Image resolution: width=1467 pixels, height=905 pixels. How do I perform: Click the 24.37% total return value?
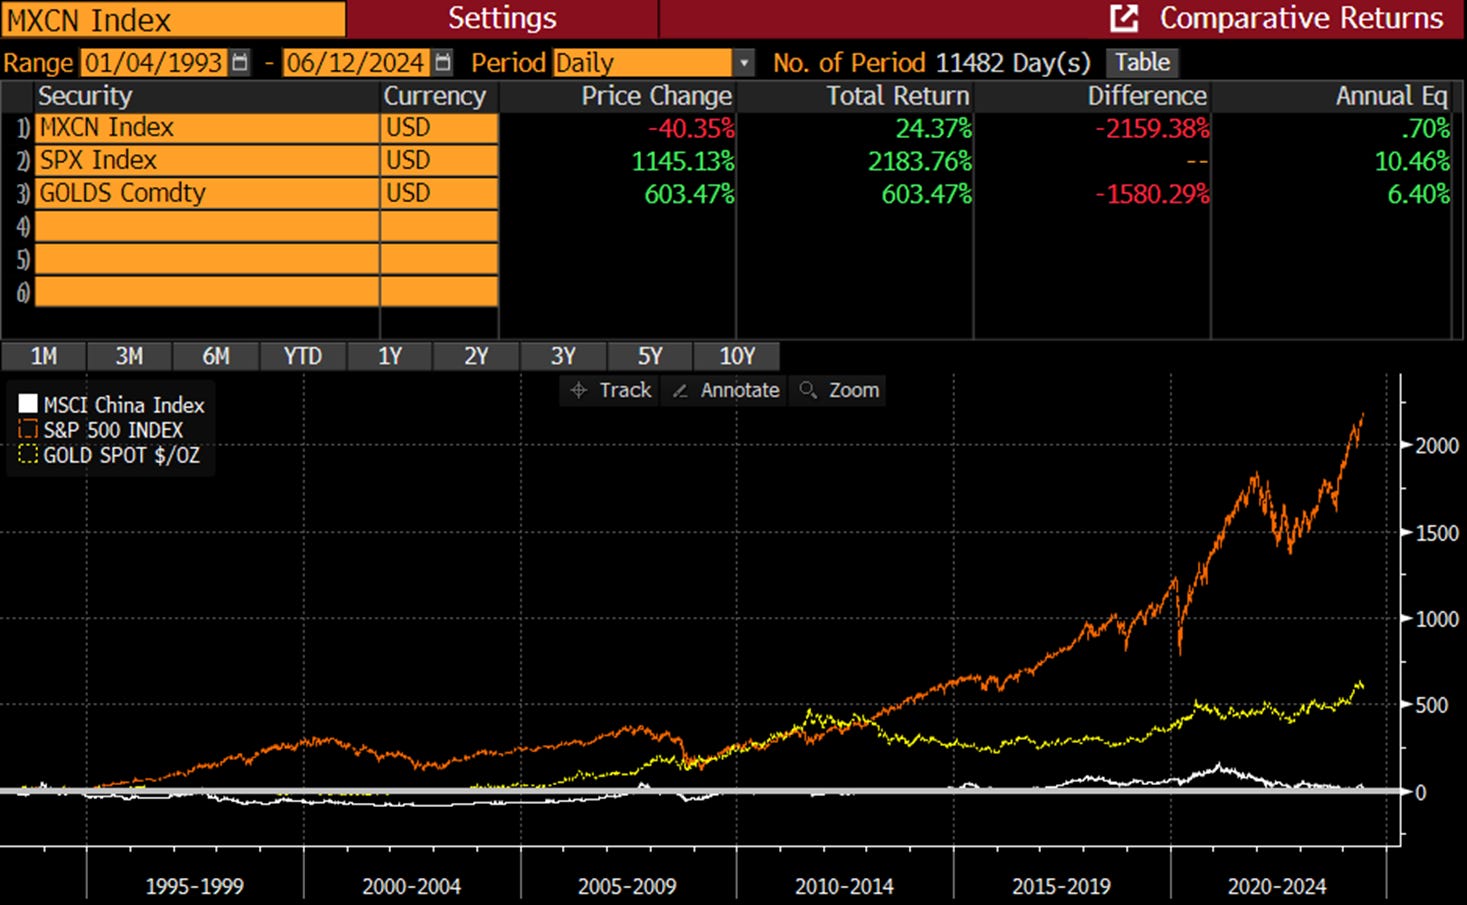[933, 129]
